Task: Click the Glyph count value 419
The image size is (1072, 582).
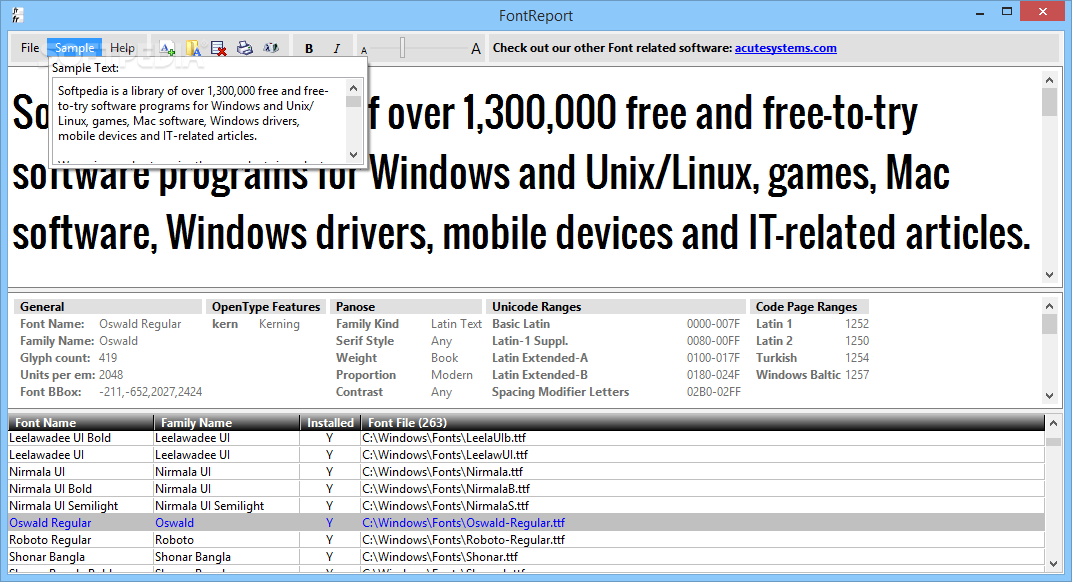Action: click(x=108, y=358)
